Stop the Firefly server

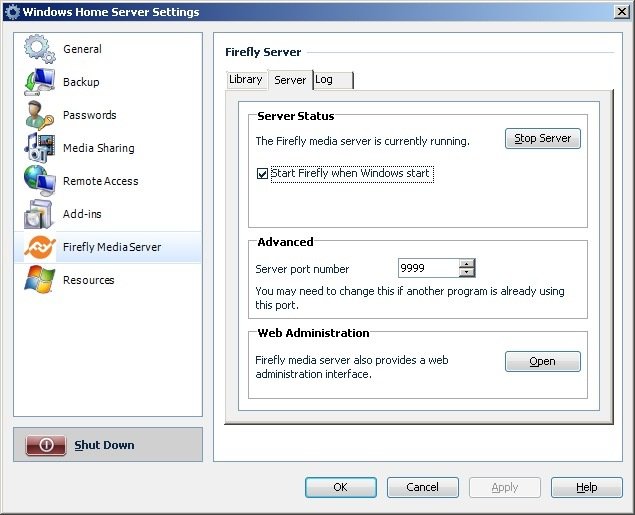542,138
